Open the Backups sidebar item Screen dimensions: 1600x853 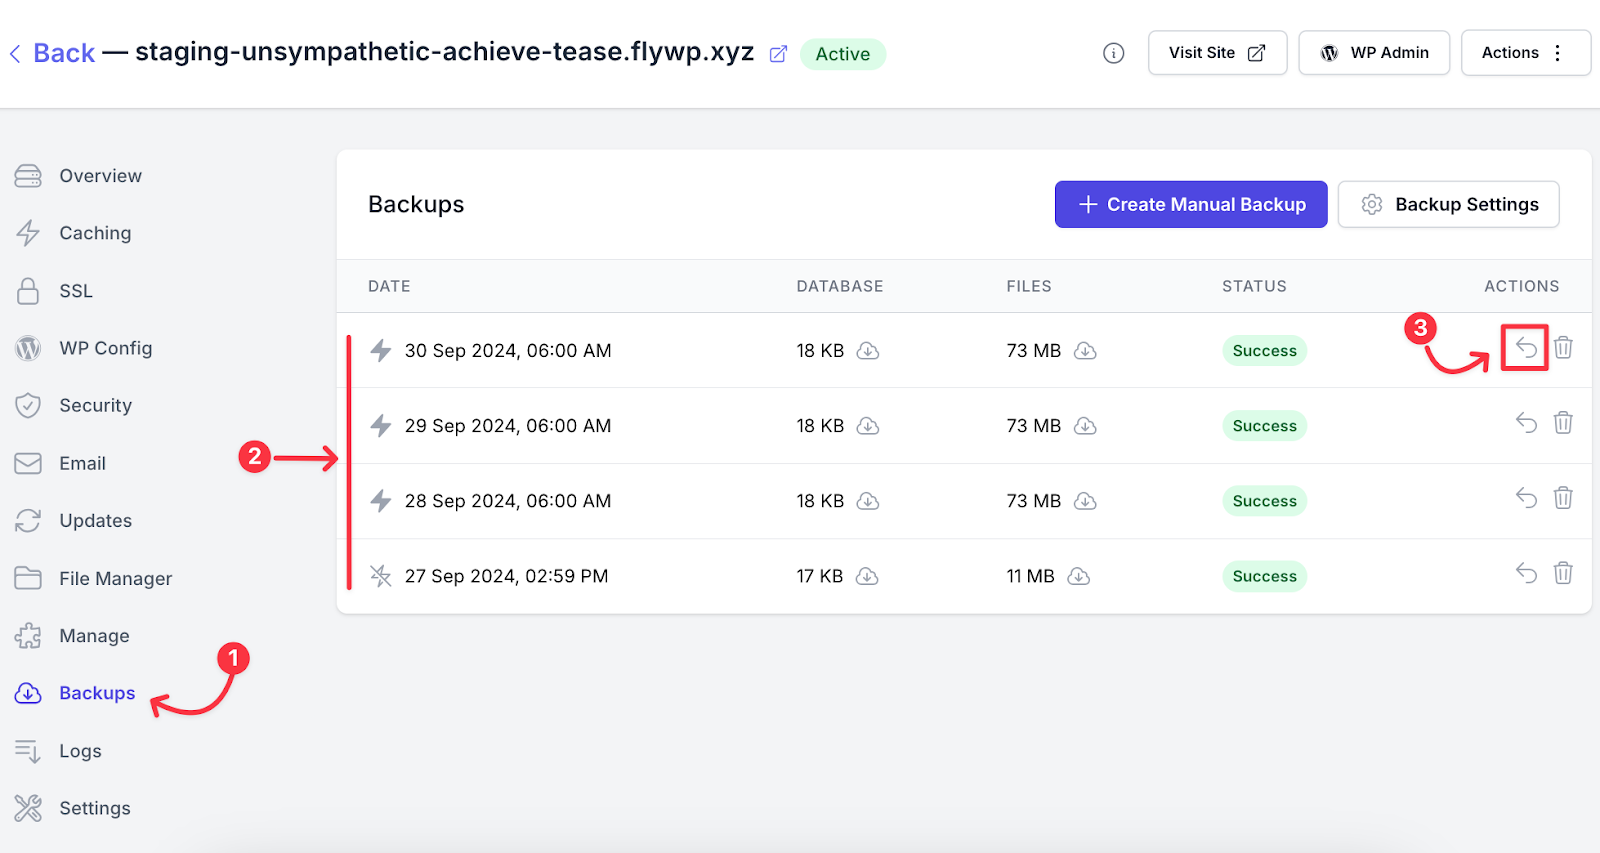click(97, 693)
